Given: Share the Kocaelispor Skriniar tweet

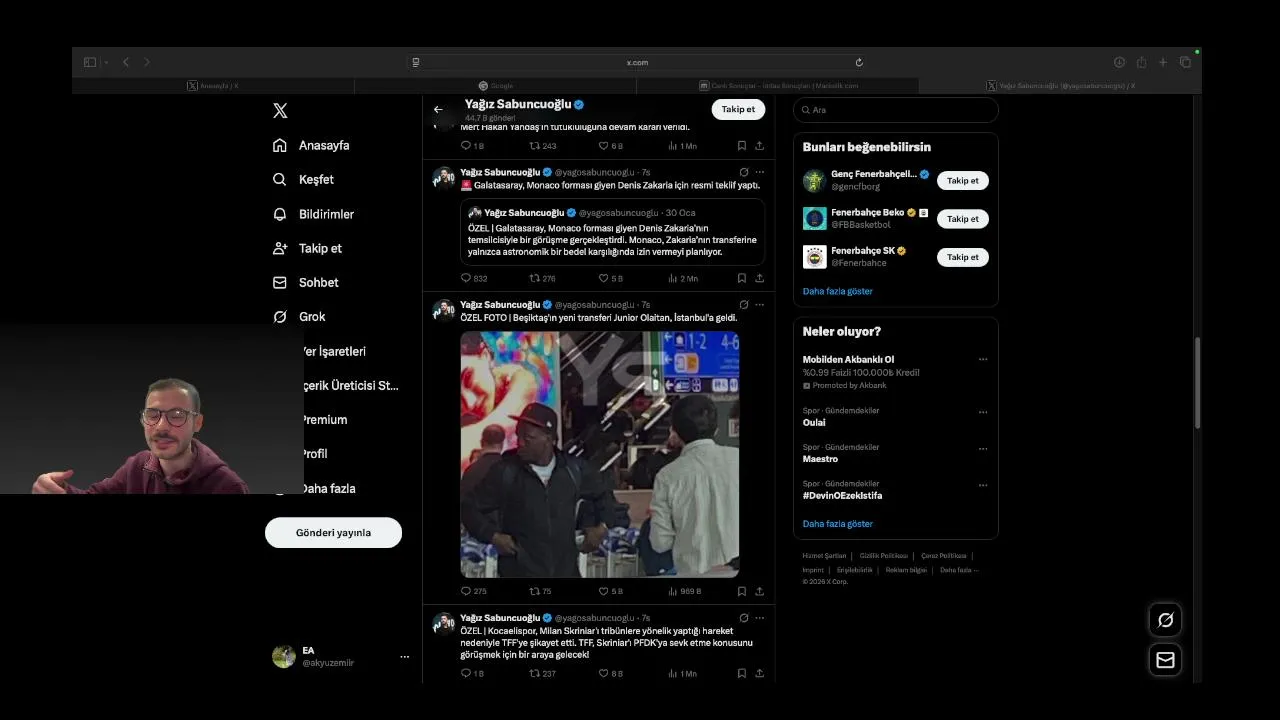Looking at the screenshot, I should coord(759,674).
